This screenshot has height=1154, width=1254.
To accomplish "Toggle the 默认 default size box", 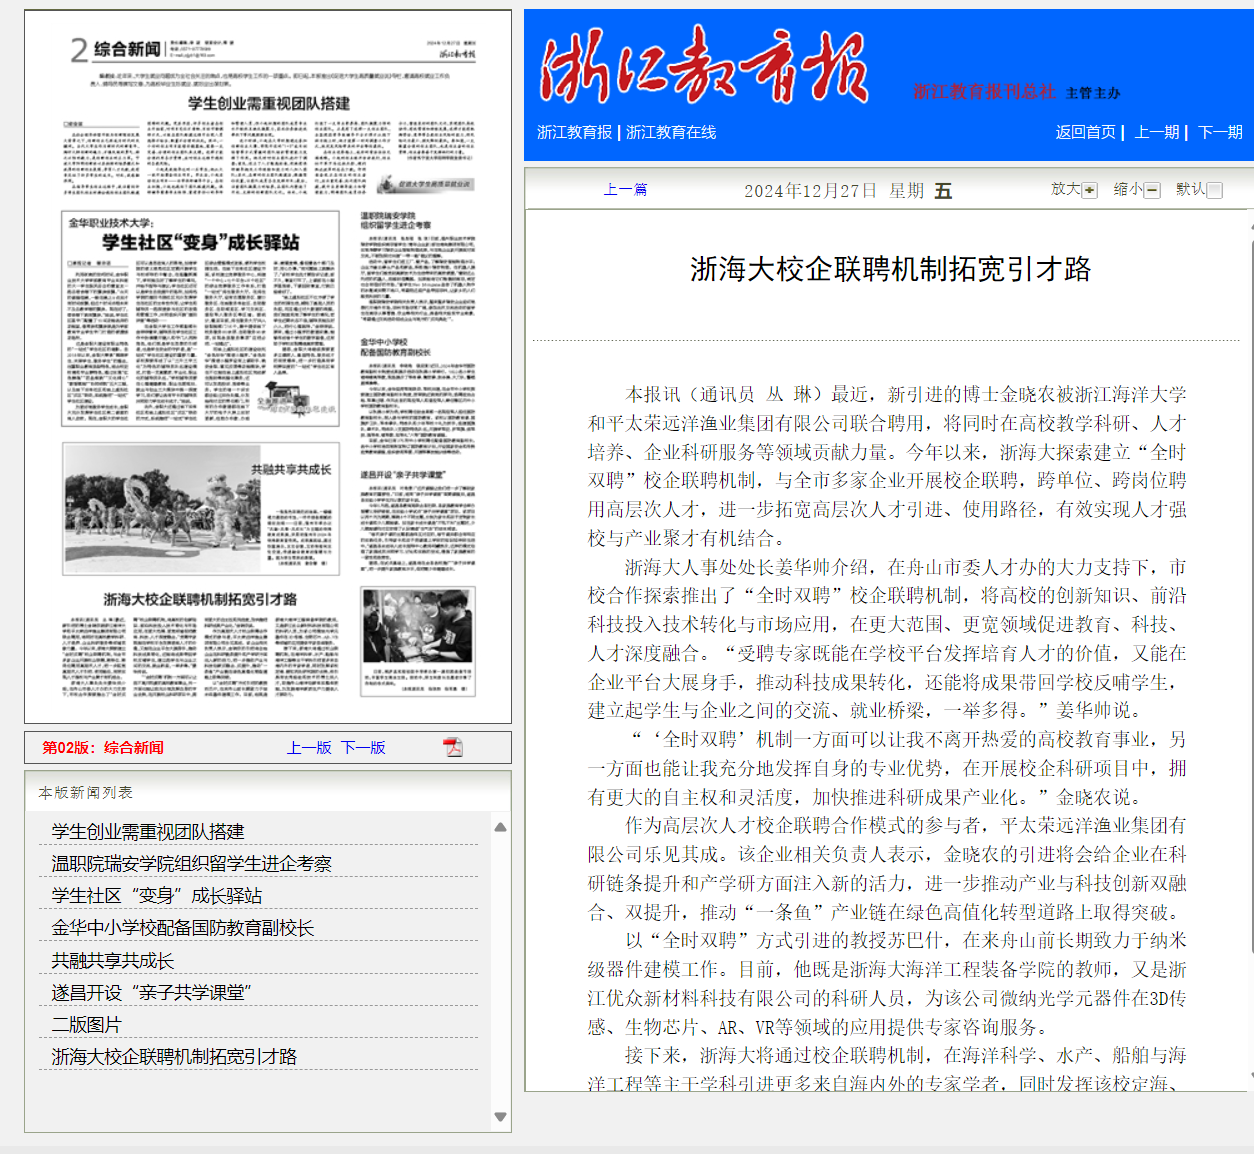I will click(x=1215, y=190).
